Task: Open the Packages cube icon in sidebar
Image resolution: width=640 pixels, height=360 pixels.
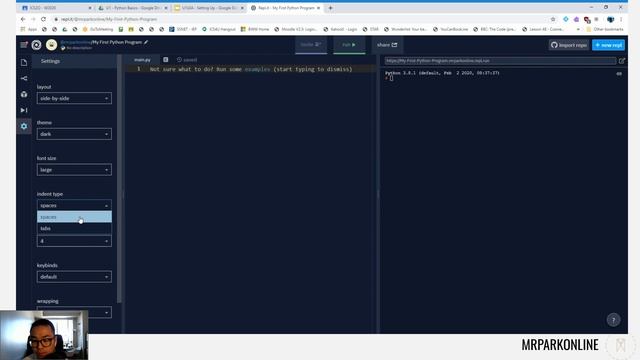Action: tap(24, 94)
